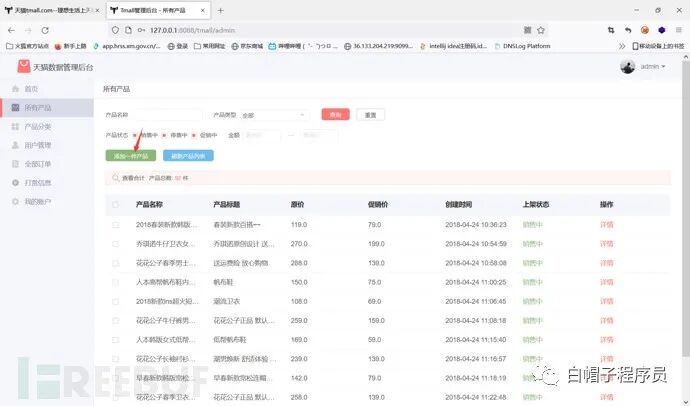Open the 产品类型 dropdown showing 全部
This screenshot has width=690, height=406.
(275, 115)
